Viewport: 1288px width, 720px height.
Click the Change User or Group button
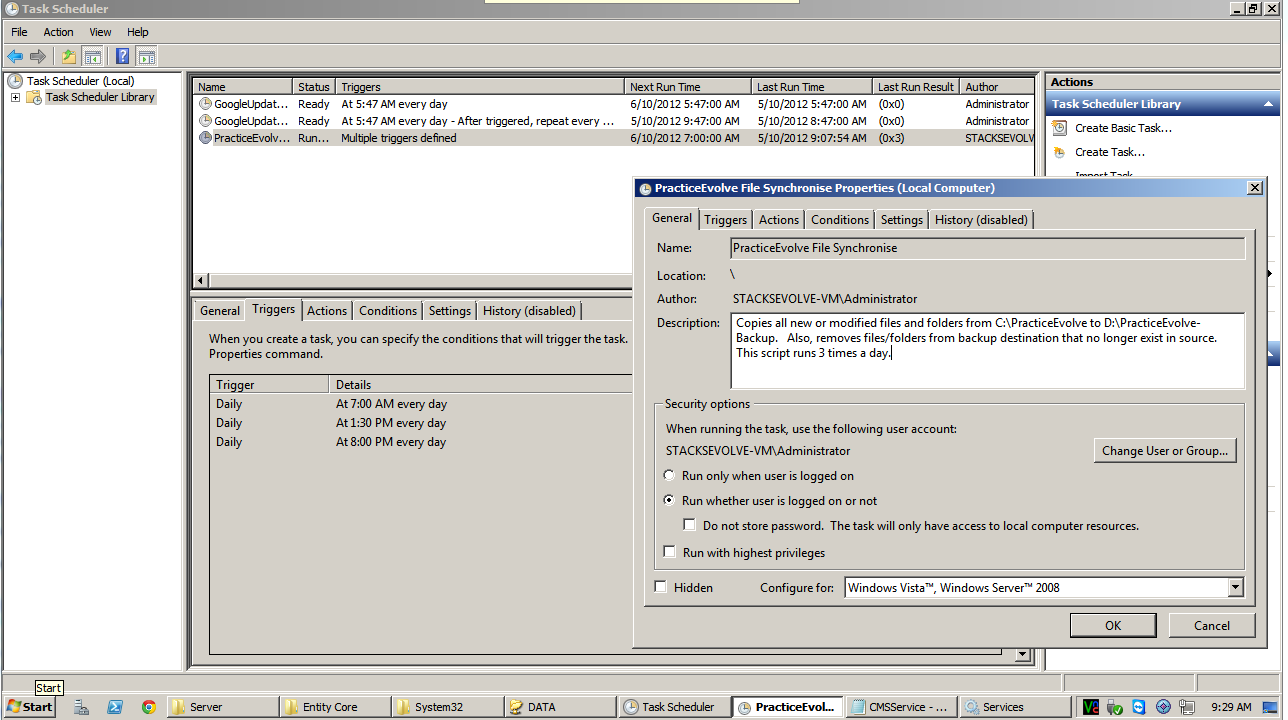point(1165,451)
